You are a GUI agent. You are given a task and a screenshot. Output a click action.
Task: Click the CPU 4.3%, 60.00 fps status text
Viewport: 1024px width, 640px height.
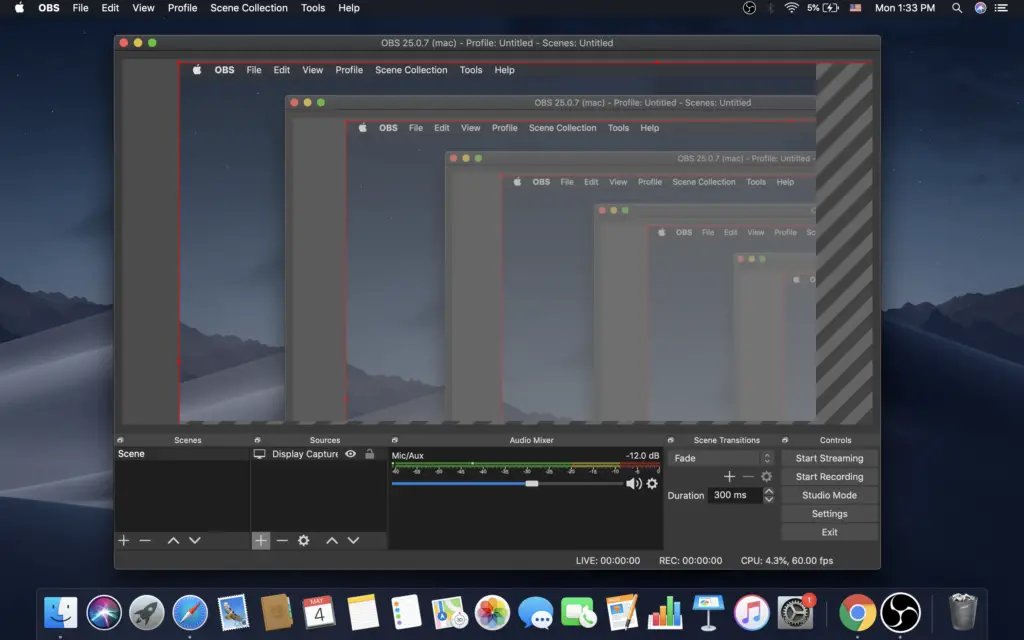(x=787, y=560)
